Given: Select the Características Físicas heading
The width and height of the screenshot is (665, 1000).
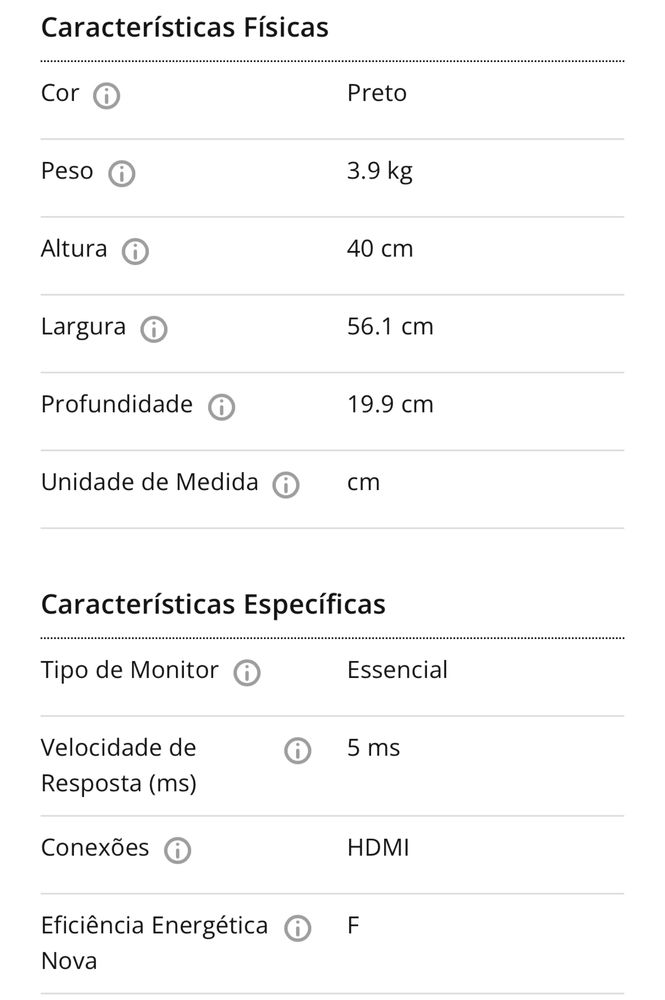Looking at the screenshot, I should coord(185,27).
